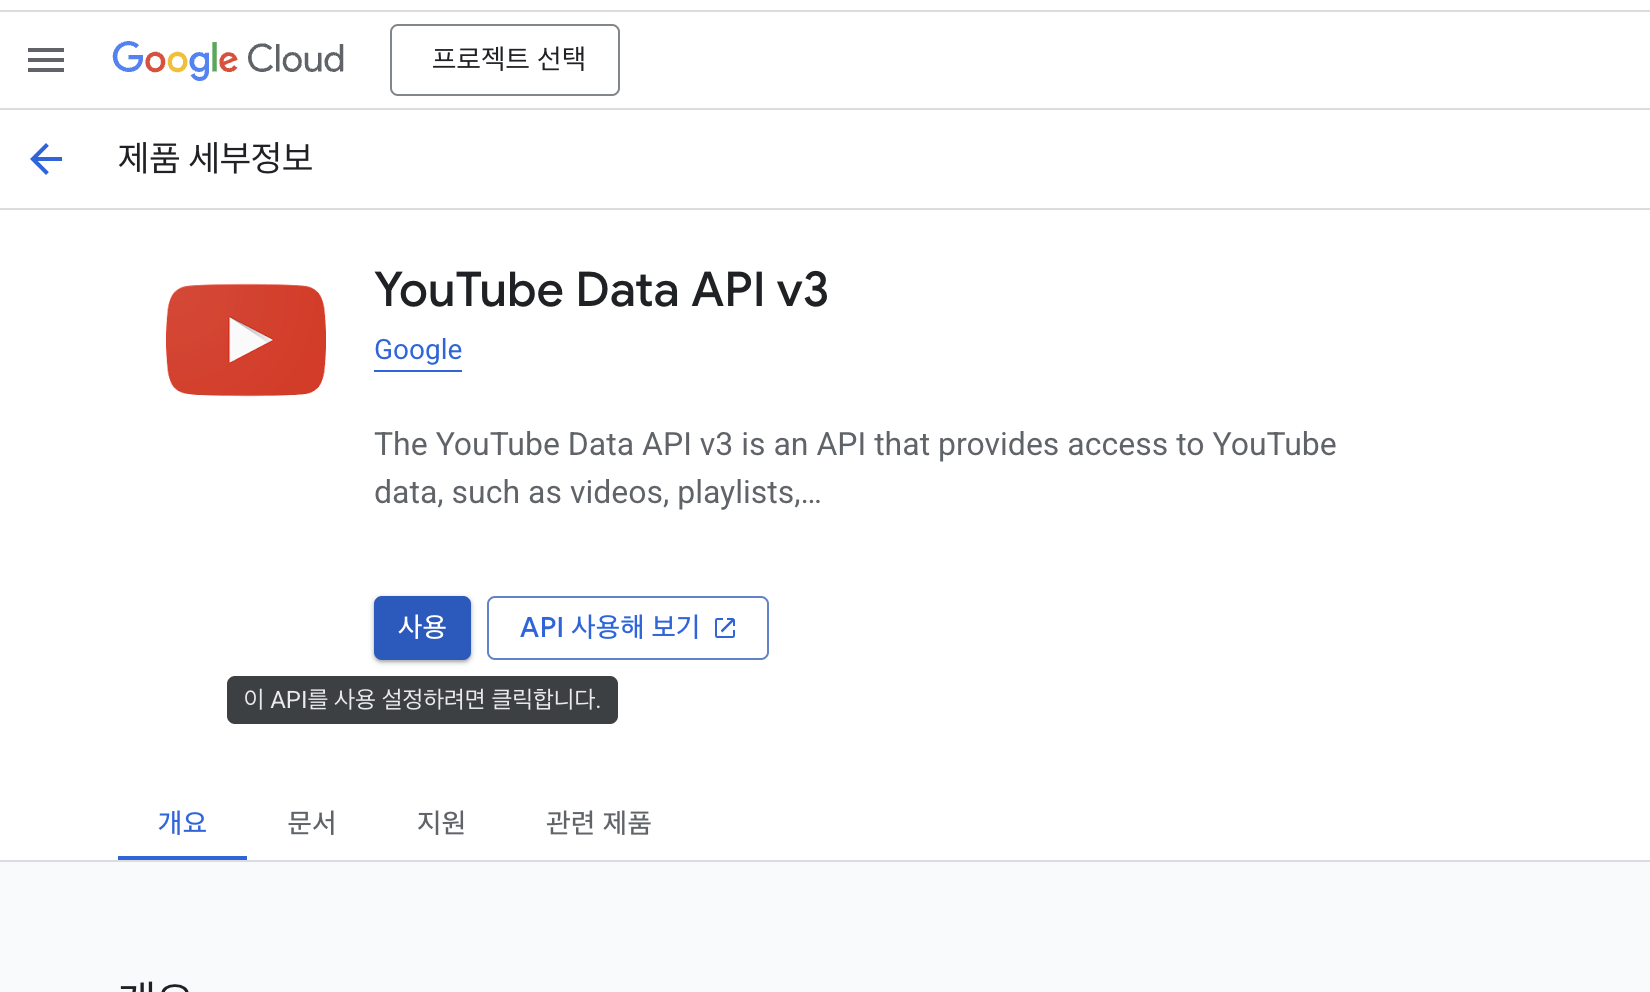Viewport: 1650px width, 992px height.
Task: Click the YouTube play symbol inside the logo
Action: [248, 340]
